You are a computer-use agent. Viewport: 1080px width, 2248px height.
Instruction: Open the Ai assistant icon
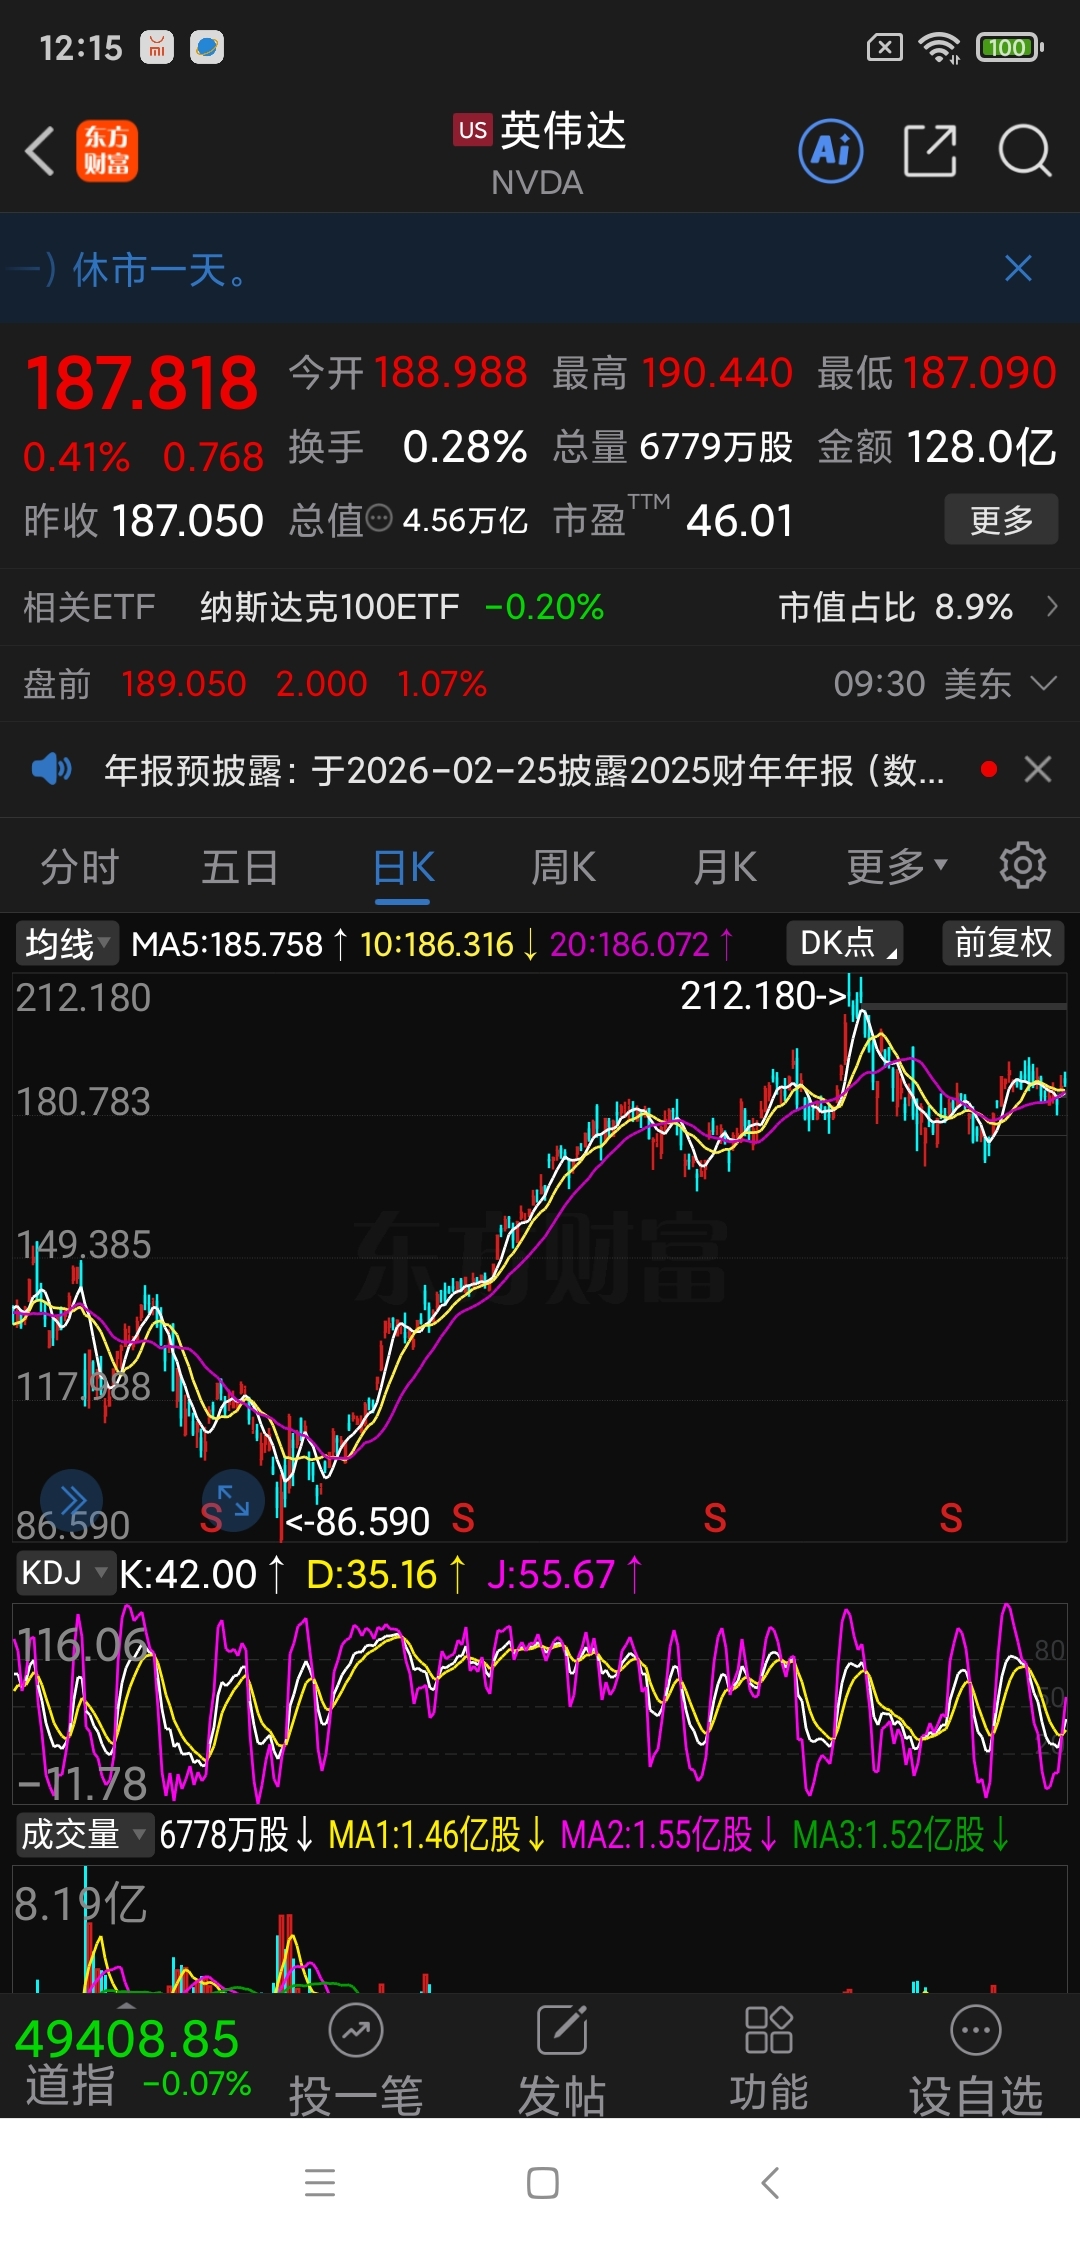coord(831,151)
